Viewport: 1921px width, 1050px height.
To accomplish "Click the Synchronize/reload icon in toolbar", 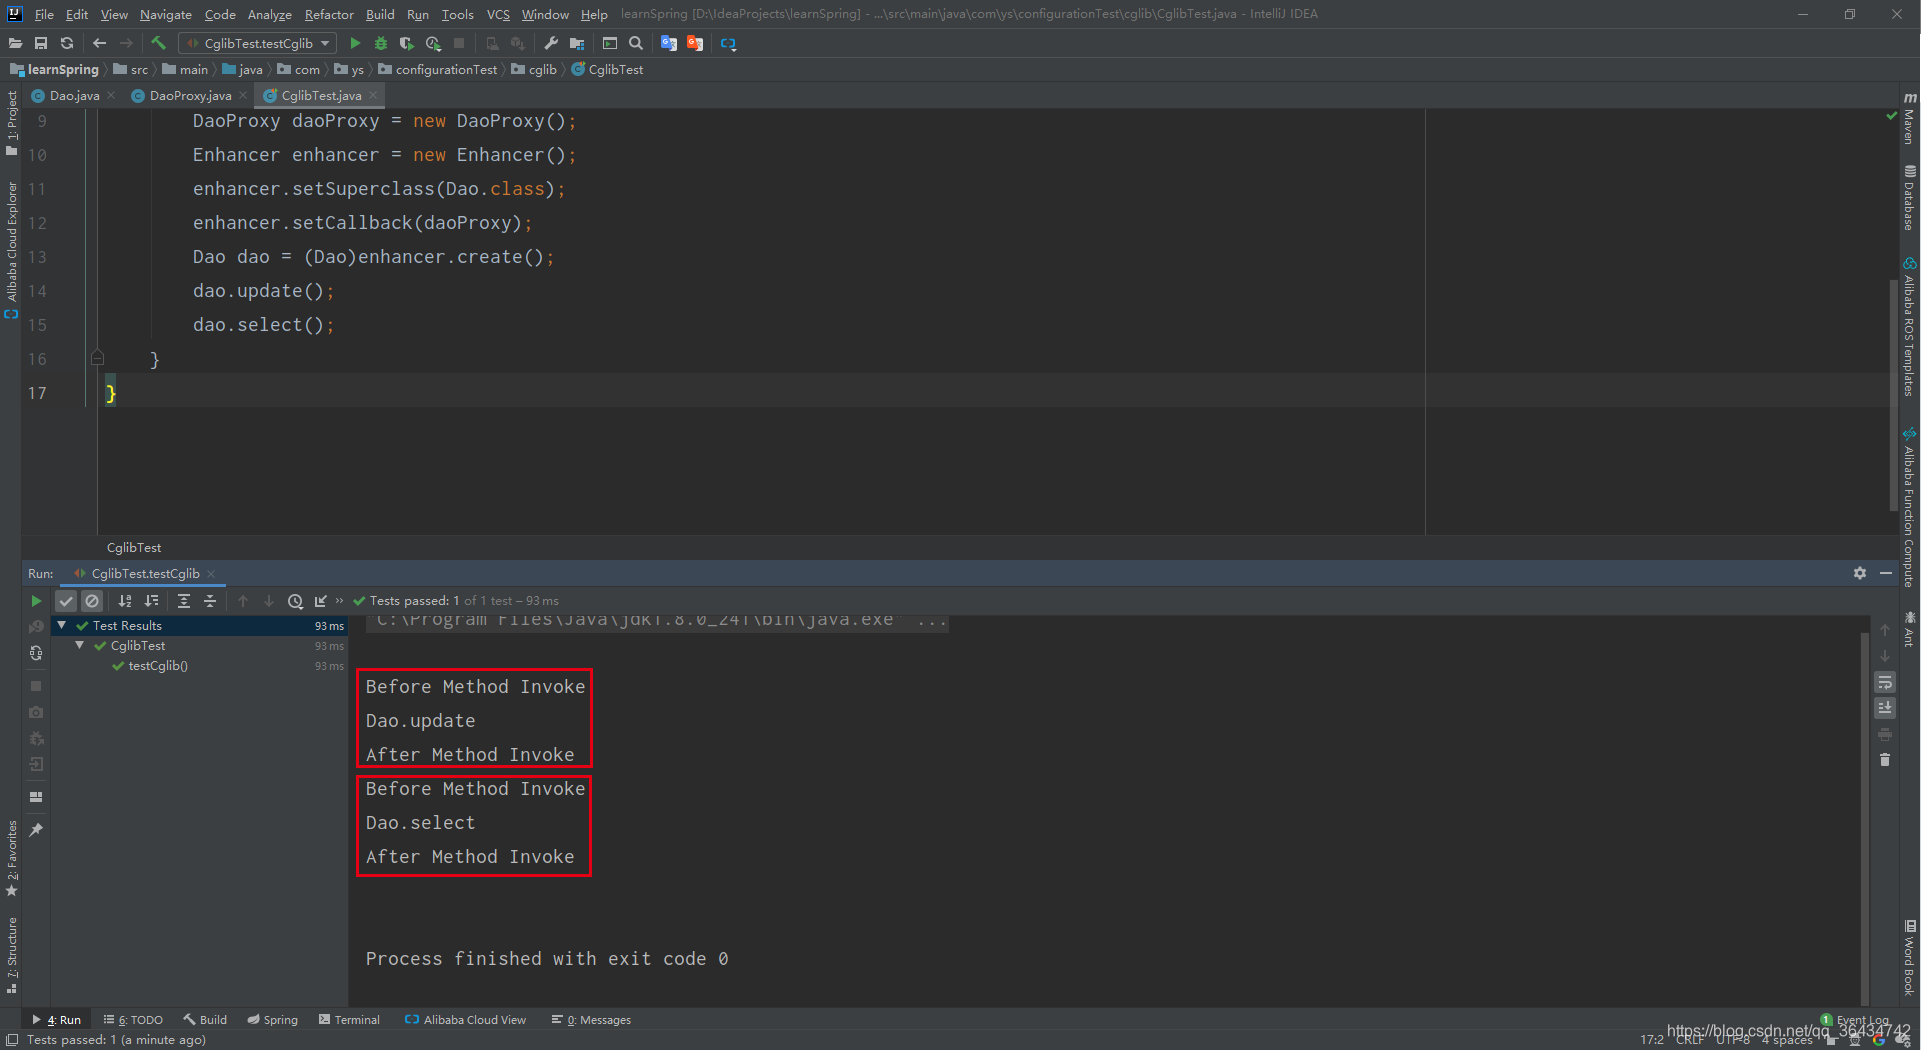I will (67, 43).
